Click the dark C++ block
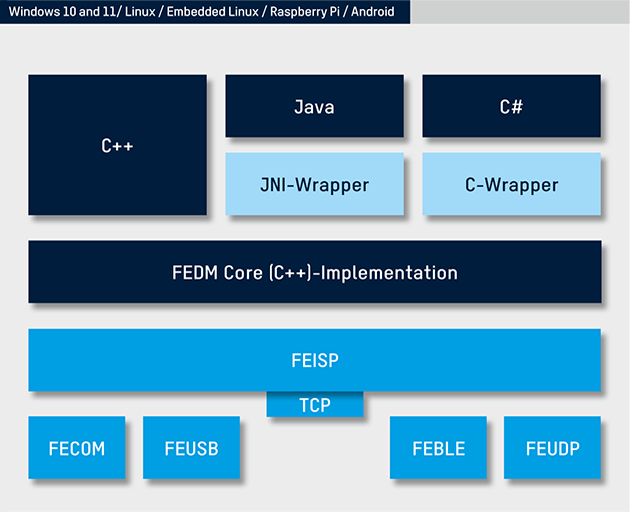The image size is (630, 512). coord(117,145)
